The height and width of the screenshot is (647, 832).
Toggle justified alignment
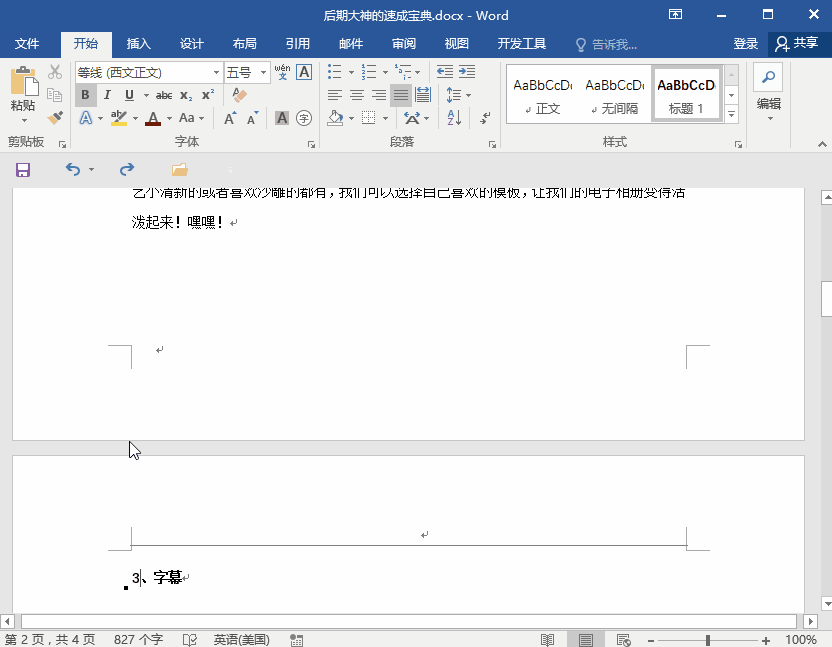401,95
